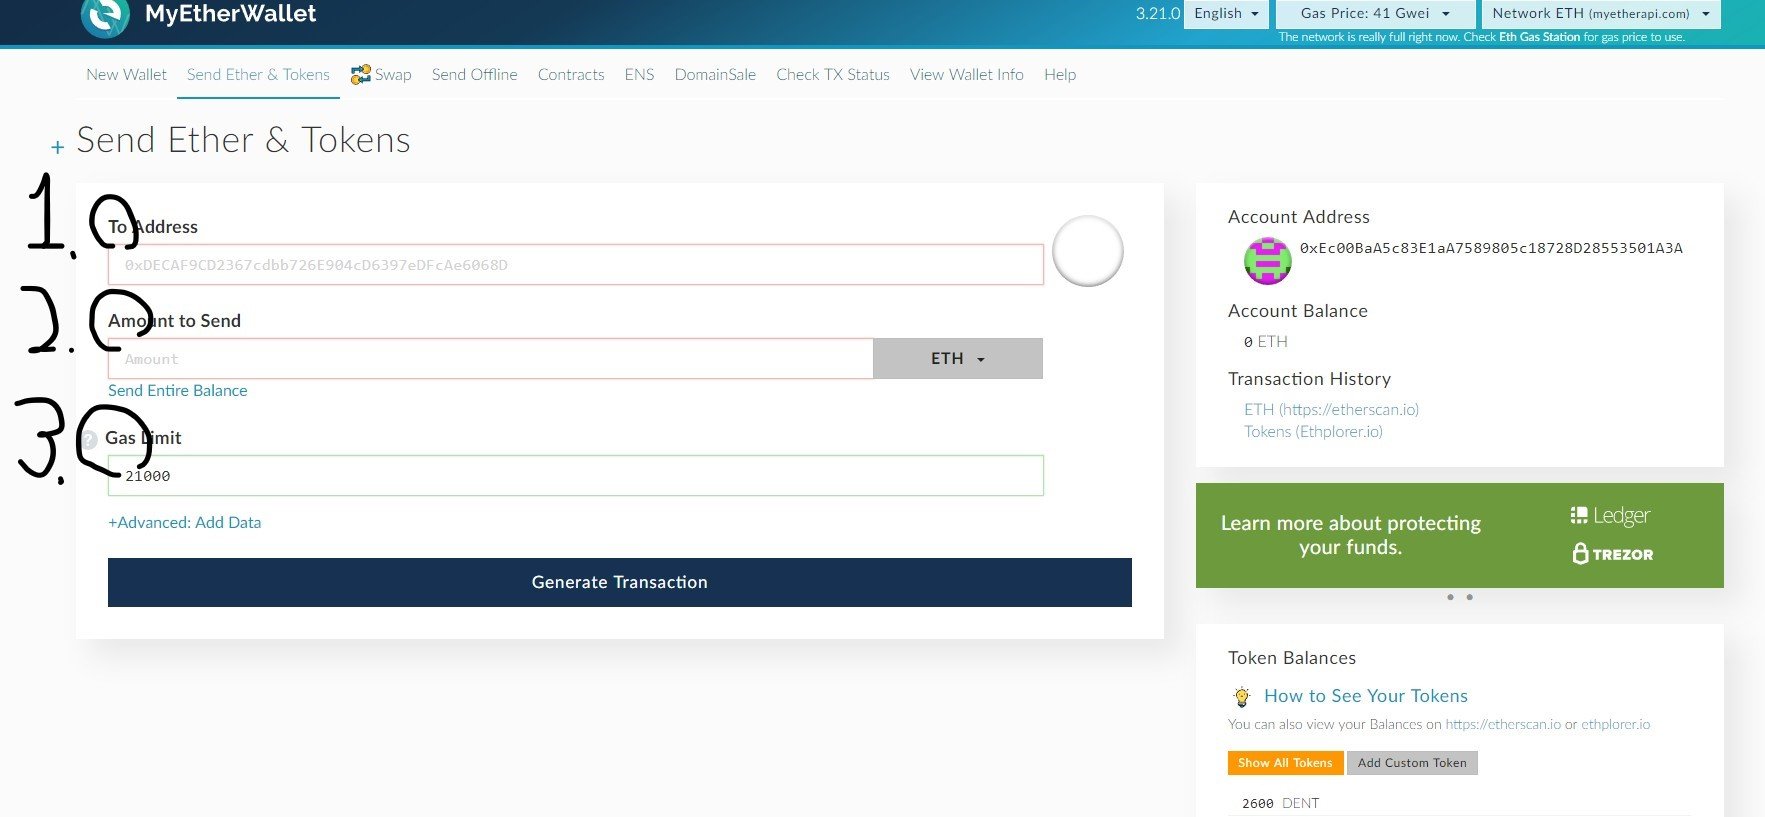
Task: Open the ETH currency dropdown
Action: [x=958, y=359]
